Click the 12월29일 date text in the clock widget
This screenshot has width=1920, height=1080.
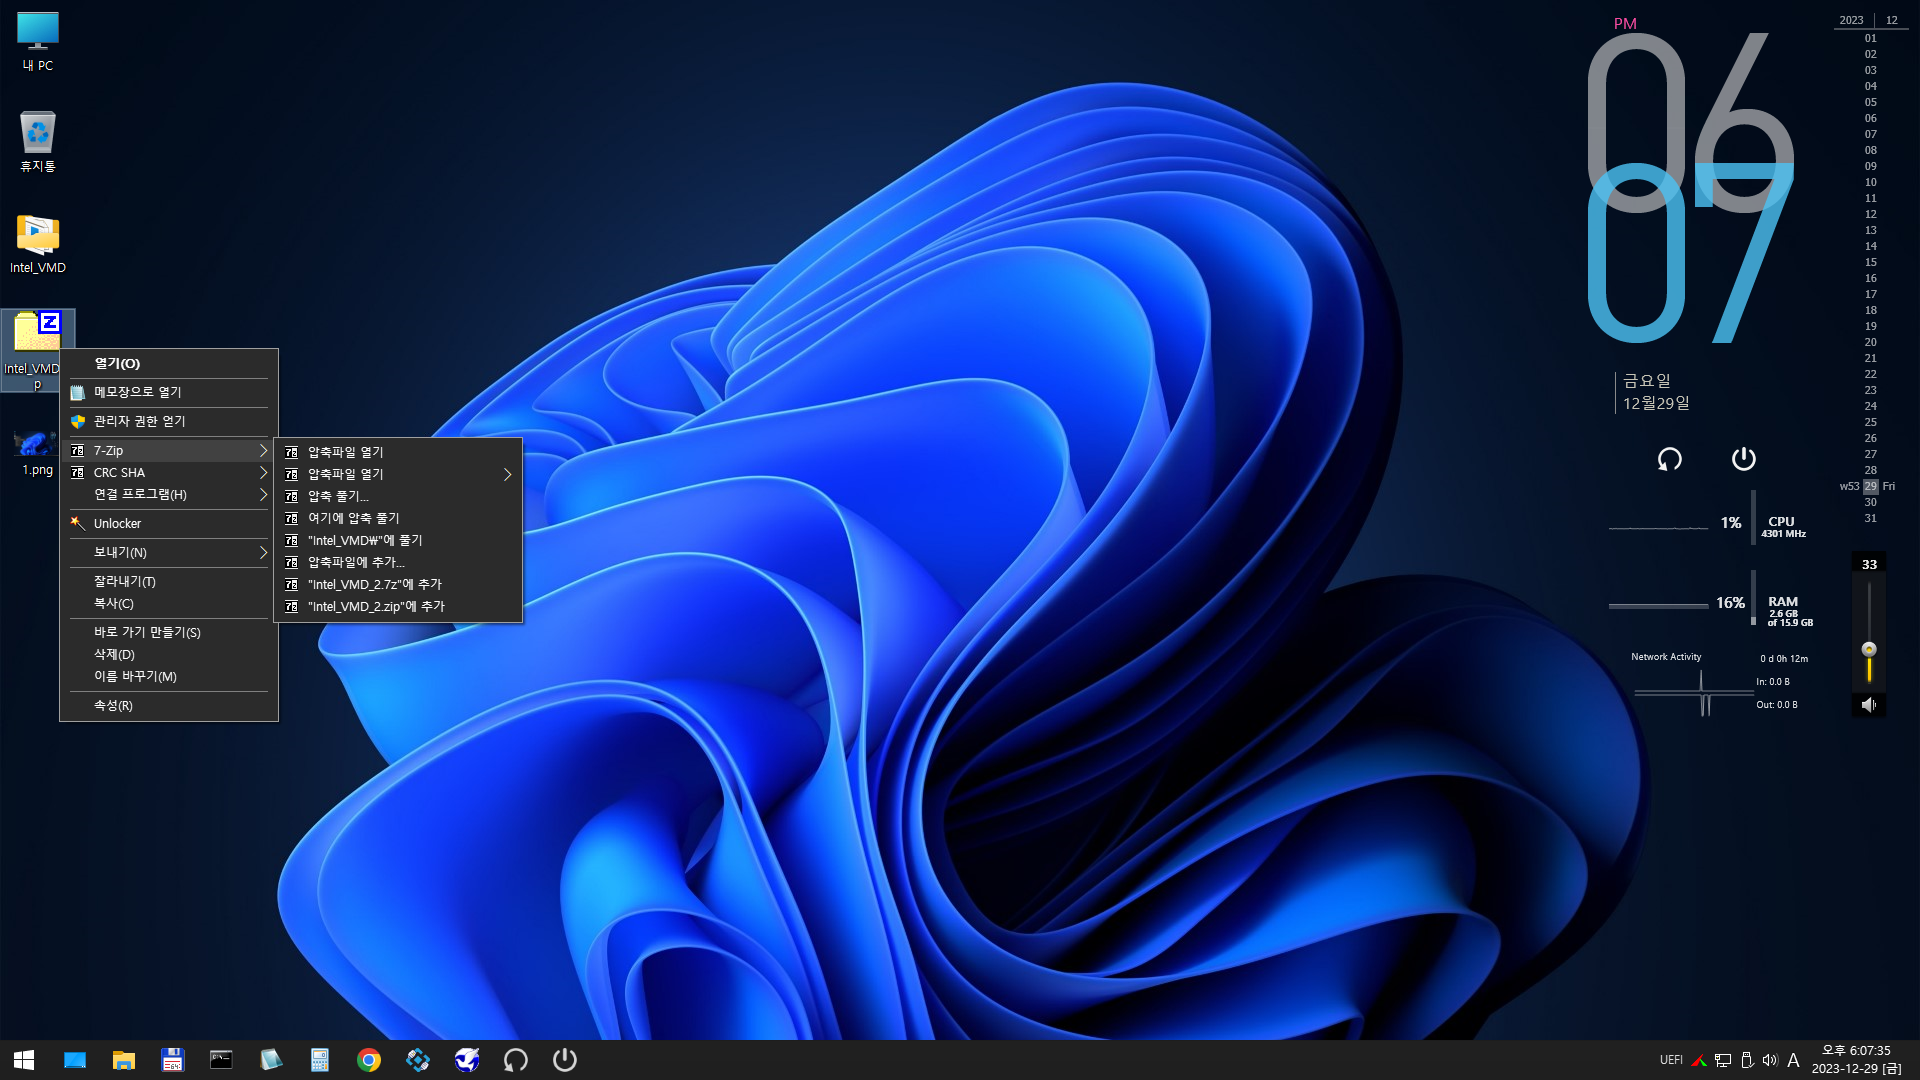pos(1656,403)
